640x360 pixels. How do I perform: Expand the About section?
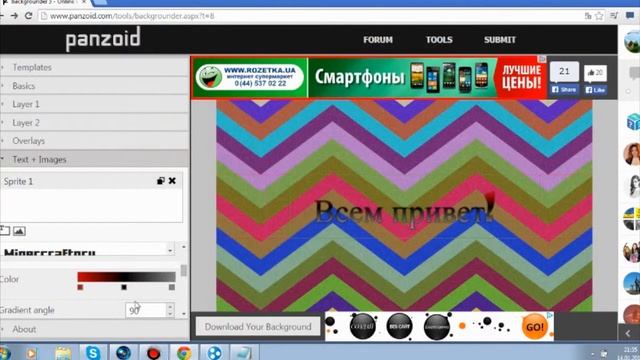[94, 329]
